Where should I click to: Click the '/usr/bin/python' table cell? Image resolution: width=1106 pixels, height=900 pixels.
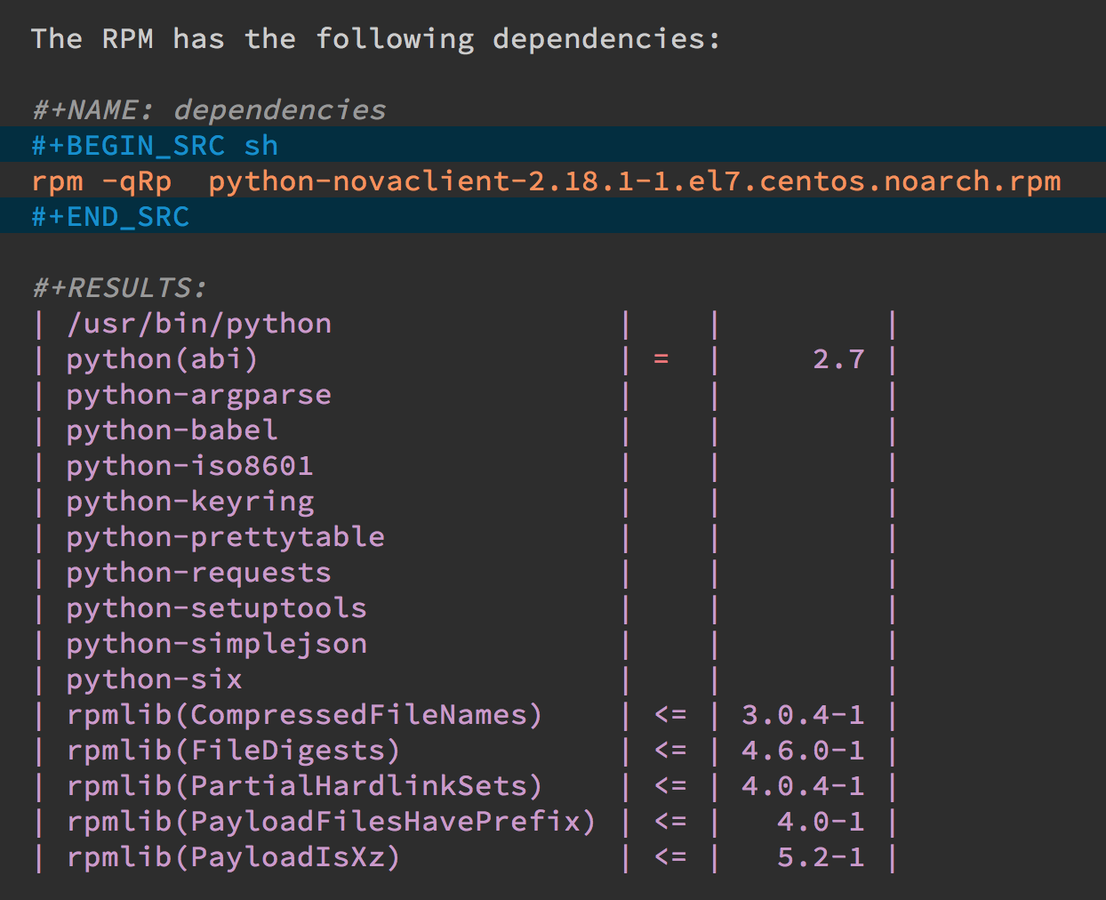point(199,324)
